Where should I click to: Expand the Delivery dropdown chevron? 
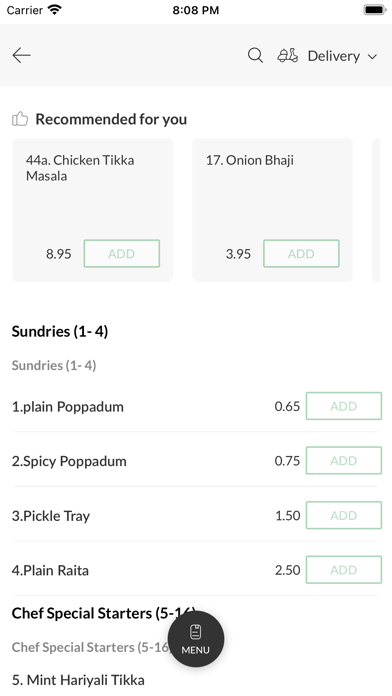[372, 56]
